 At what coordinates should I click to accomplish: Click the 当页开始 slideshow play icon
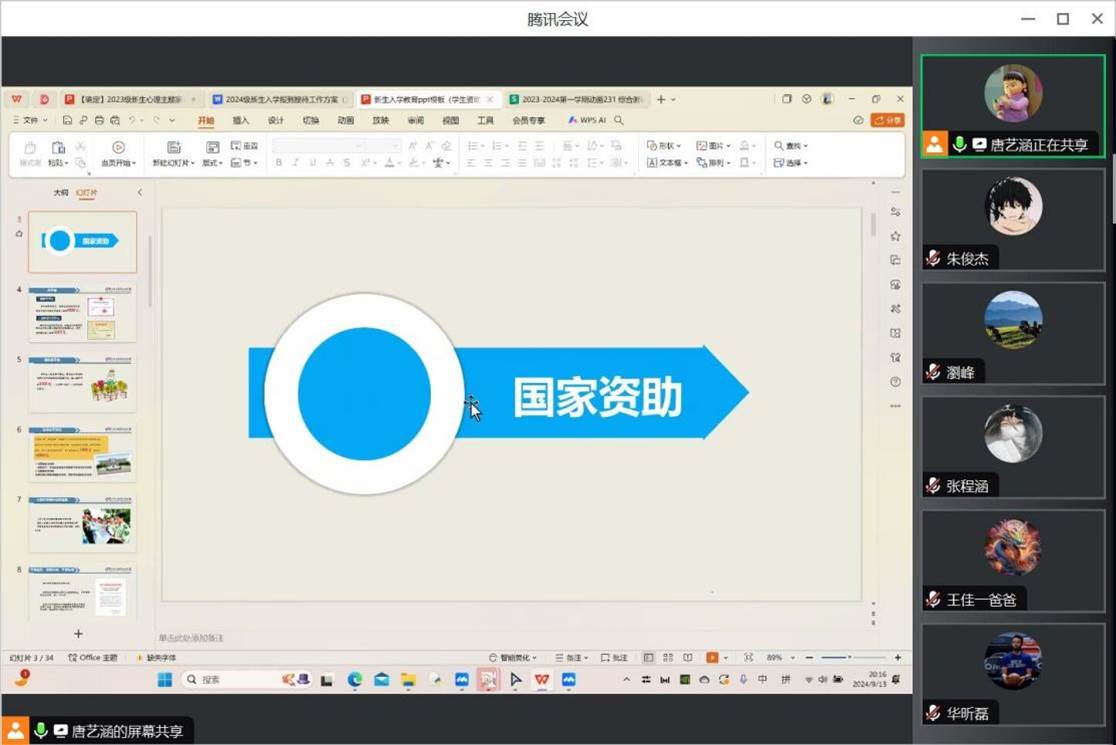118,147
